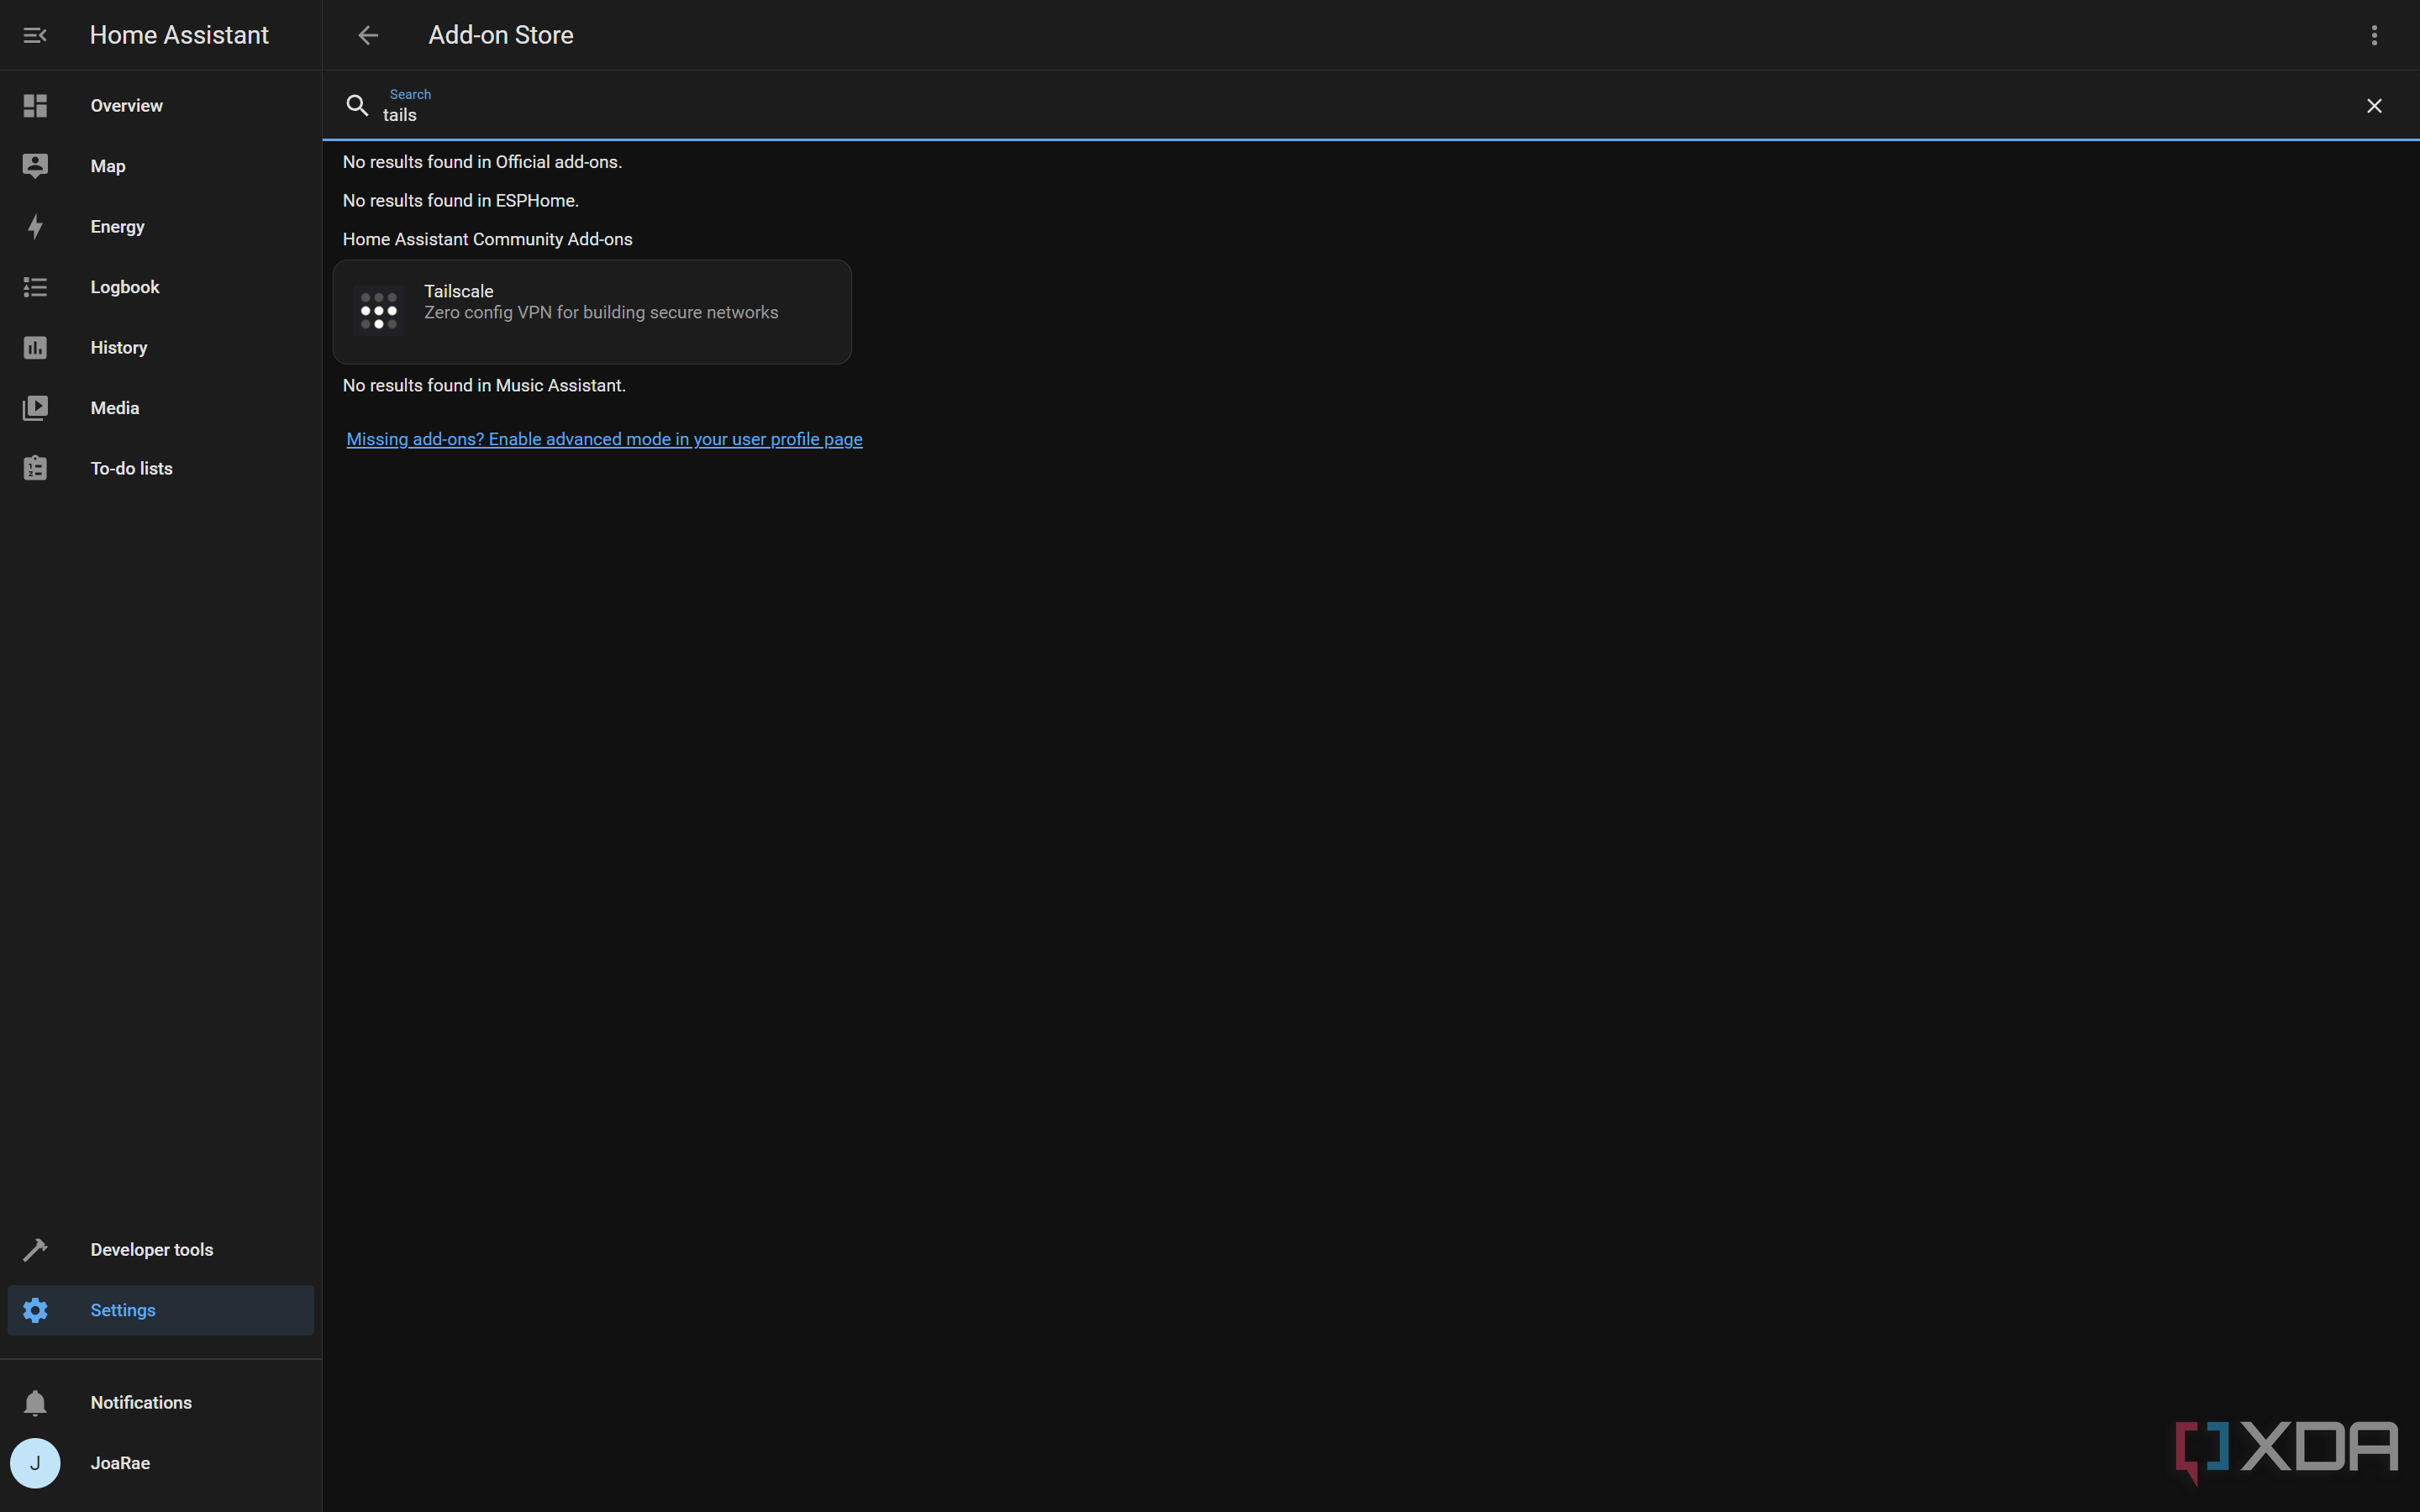Click the Tailscale community add-on result

tap(591, 310)
